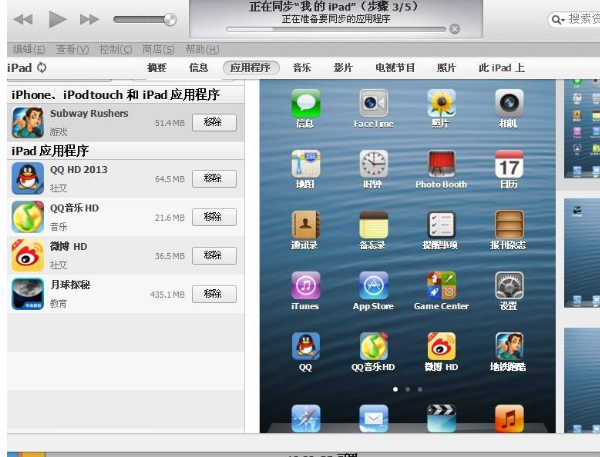Select the third home-screen page dot
The image size is (600, 457).
coord(420,389)
